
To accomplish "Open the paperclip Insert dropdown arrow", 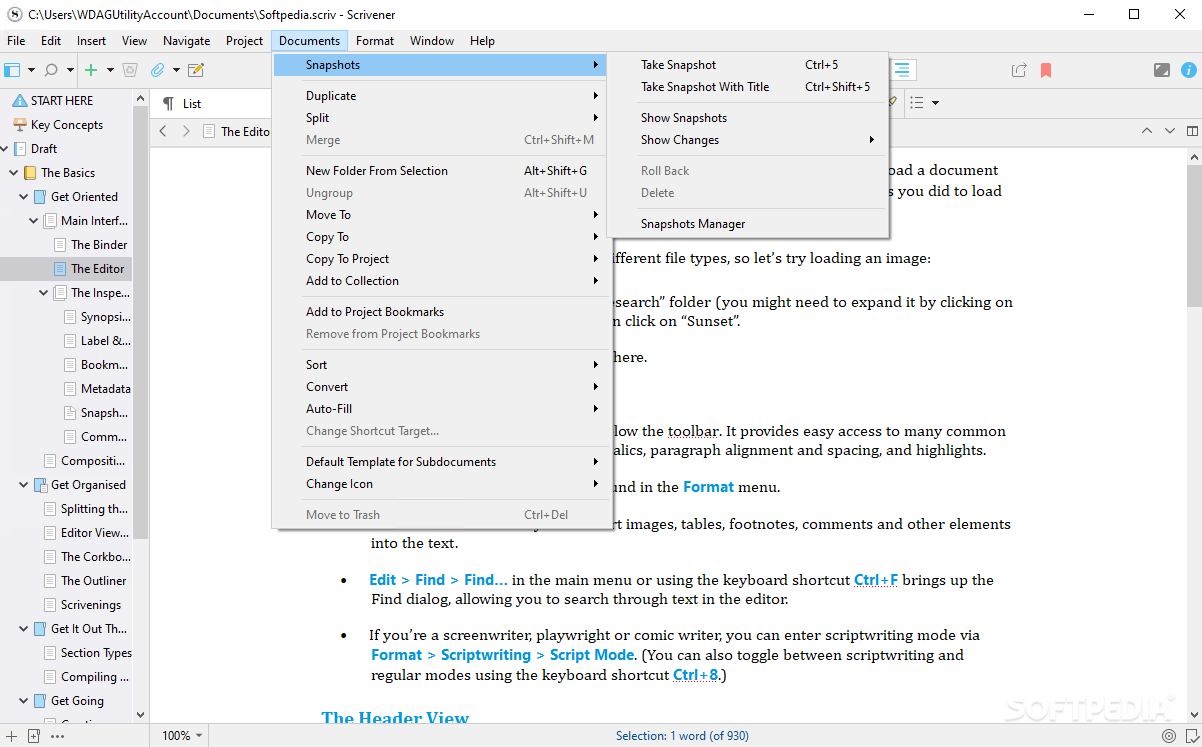I will point(176,70).
